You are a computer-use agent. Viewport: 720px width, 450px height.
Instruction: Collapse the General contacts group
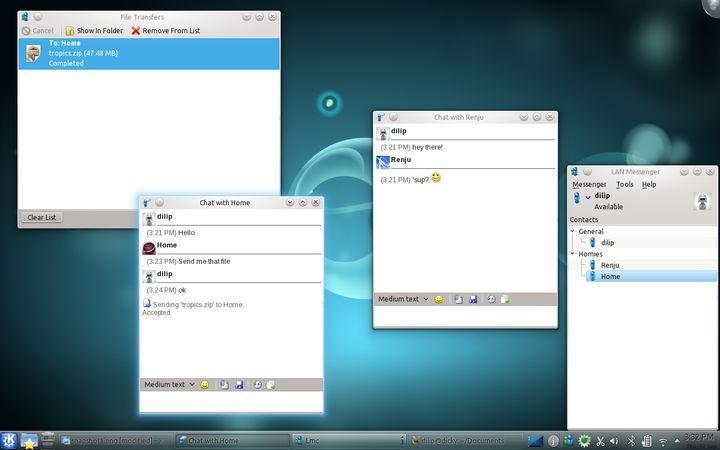(x=574, y=231)
